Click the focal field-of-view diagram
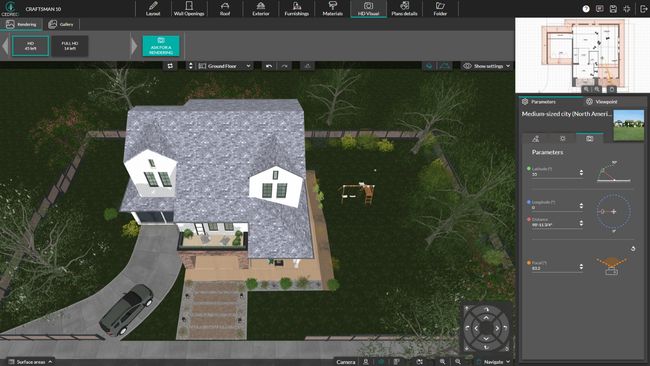 tap(612, 265)
